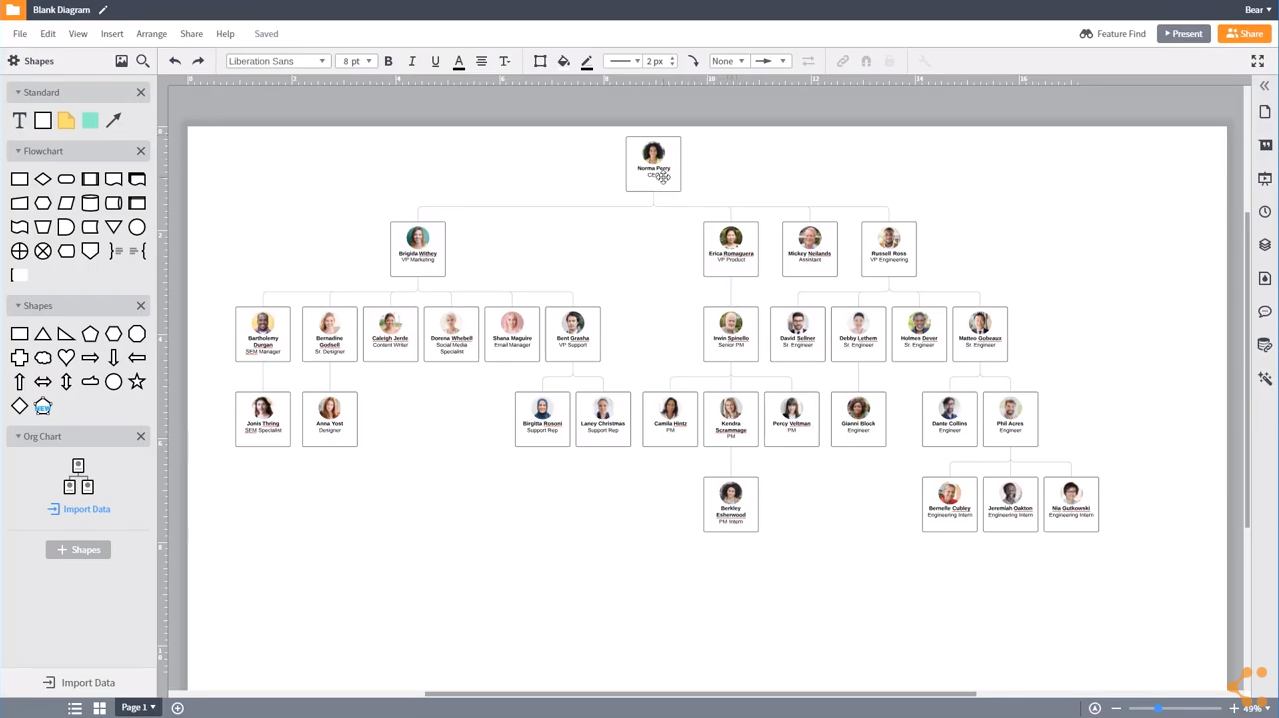Open the Comments panel icon

coord(1265,311)
